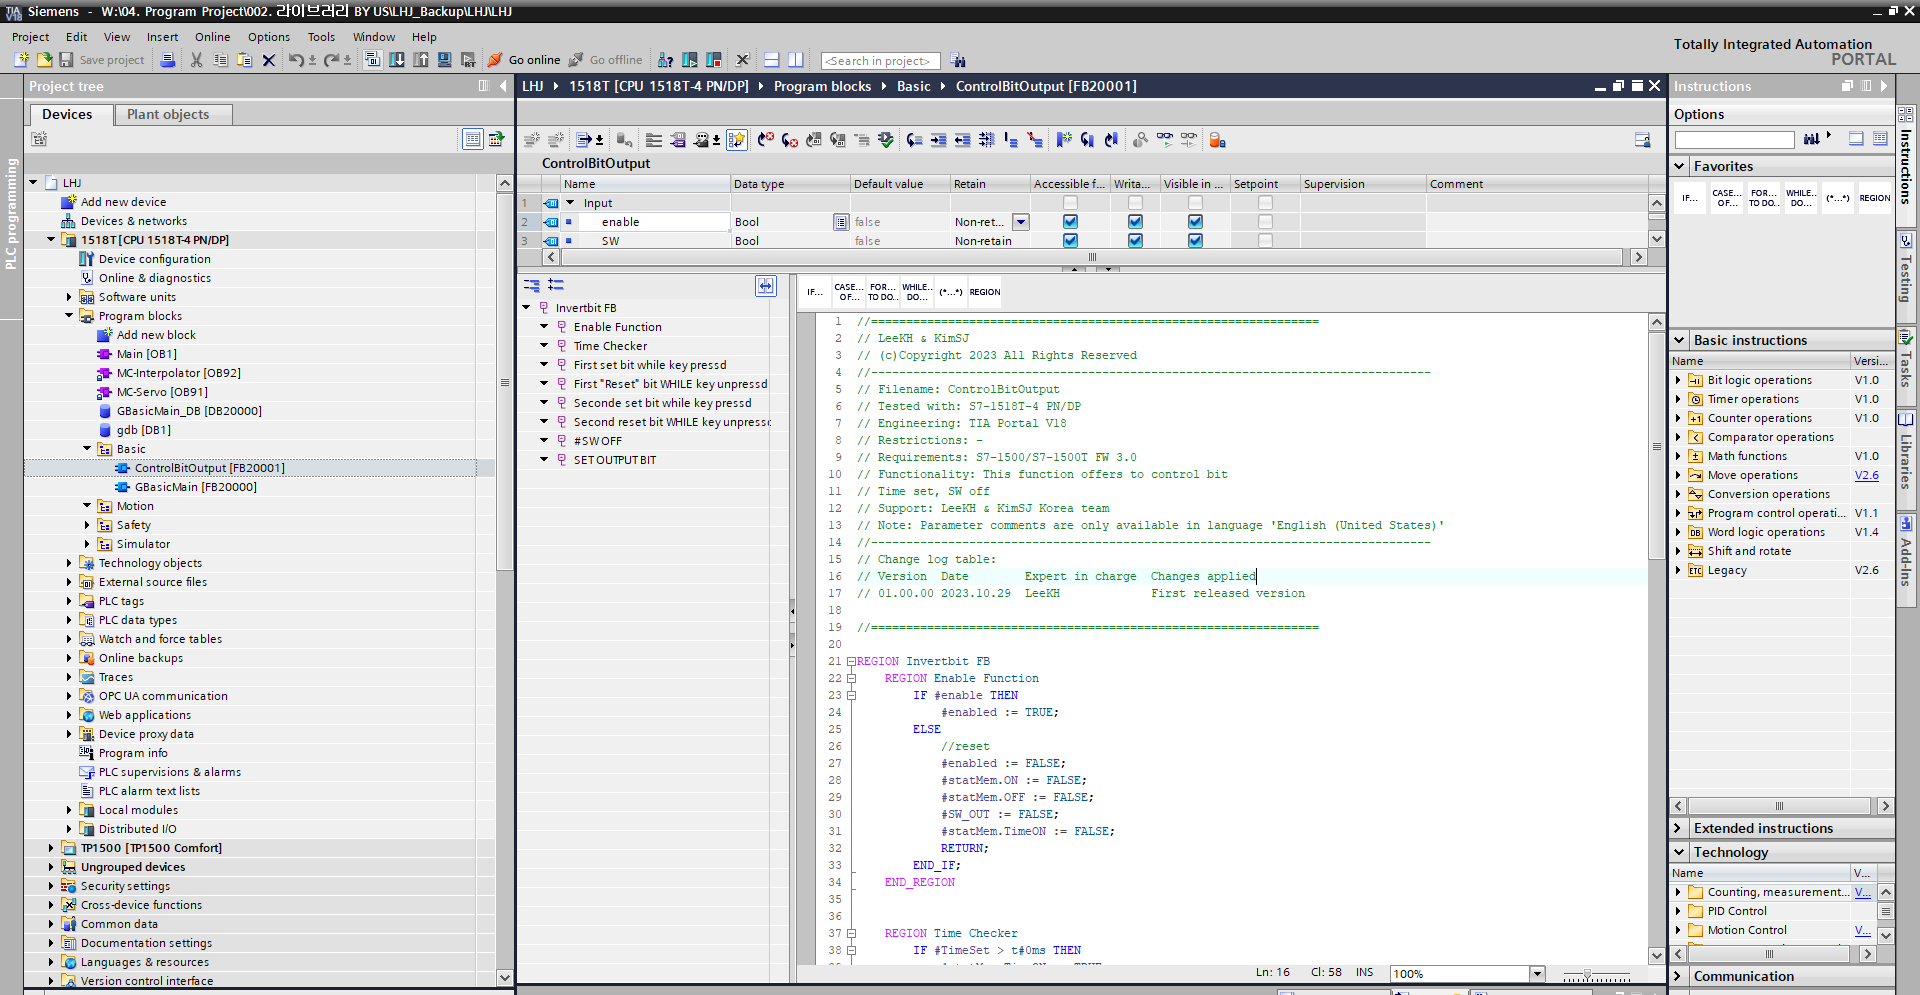Click the Split editor space horizontally icon

[x=771, y=60]
